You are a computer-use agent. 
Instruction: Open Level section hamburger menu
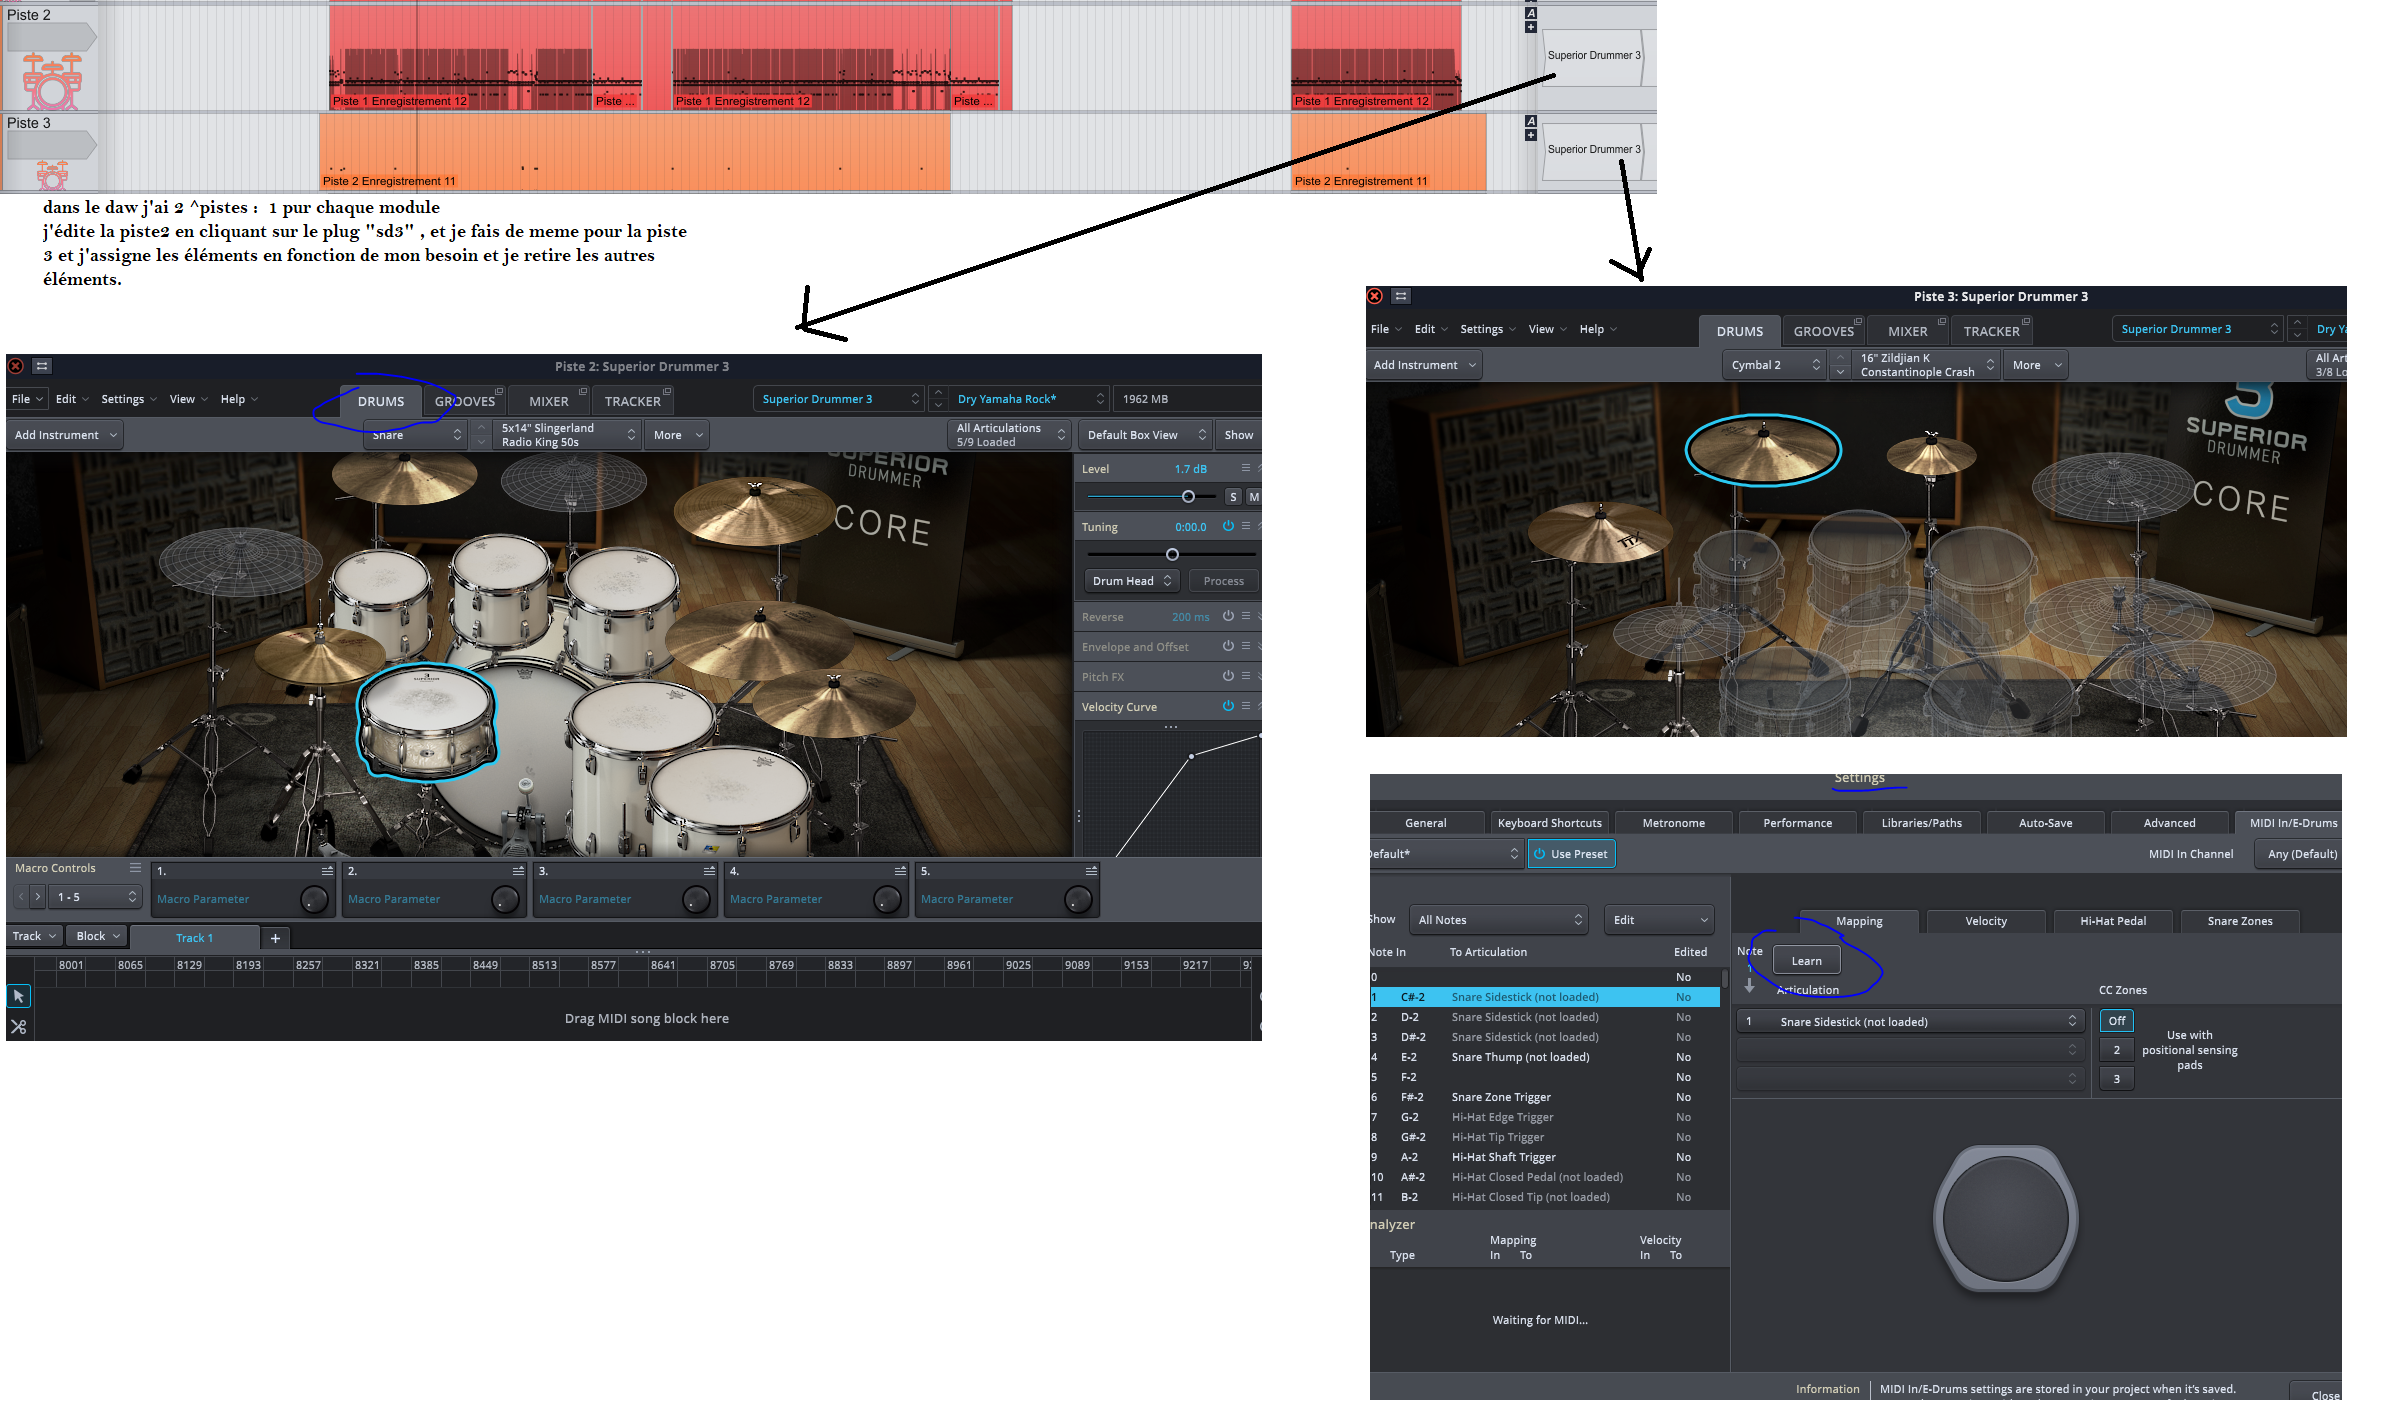click(x=1245, y=468)
